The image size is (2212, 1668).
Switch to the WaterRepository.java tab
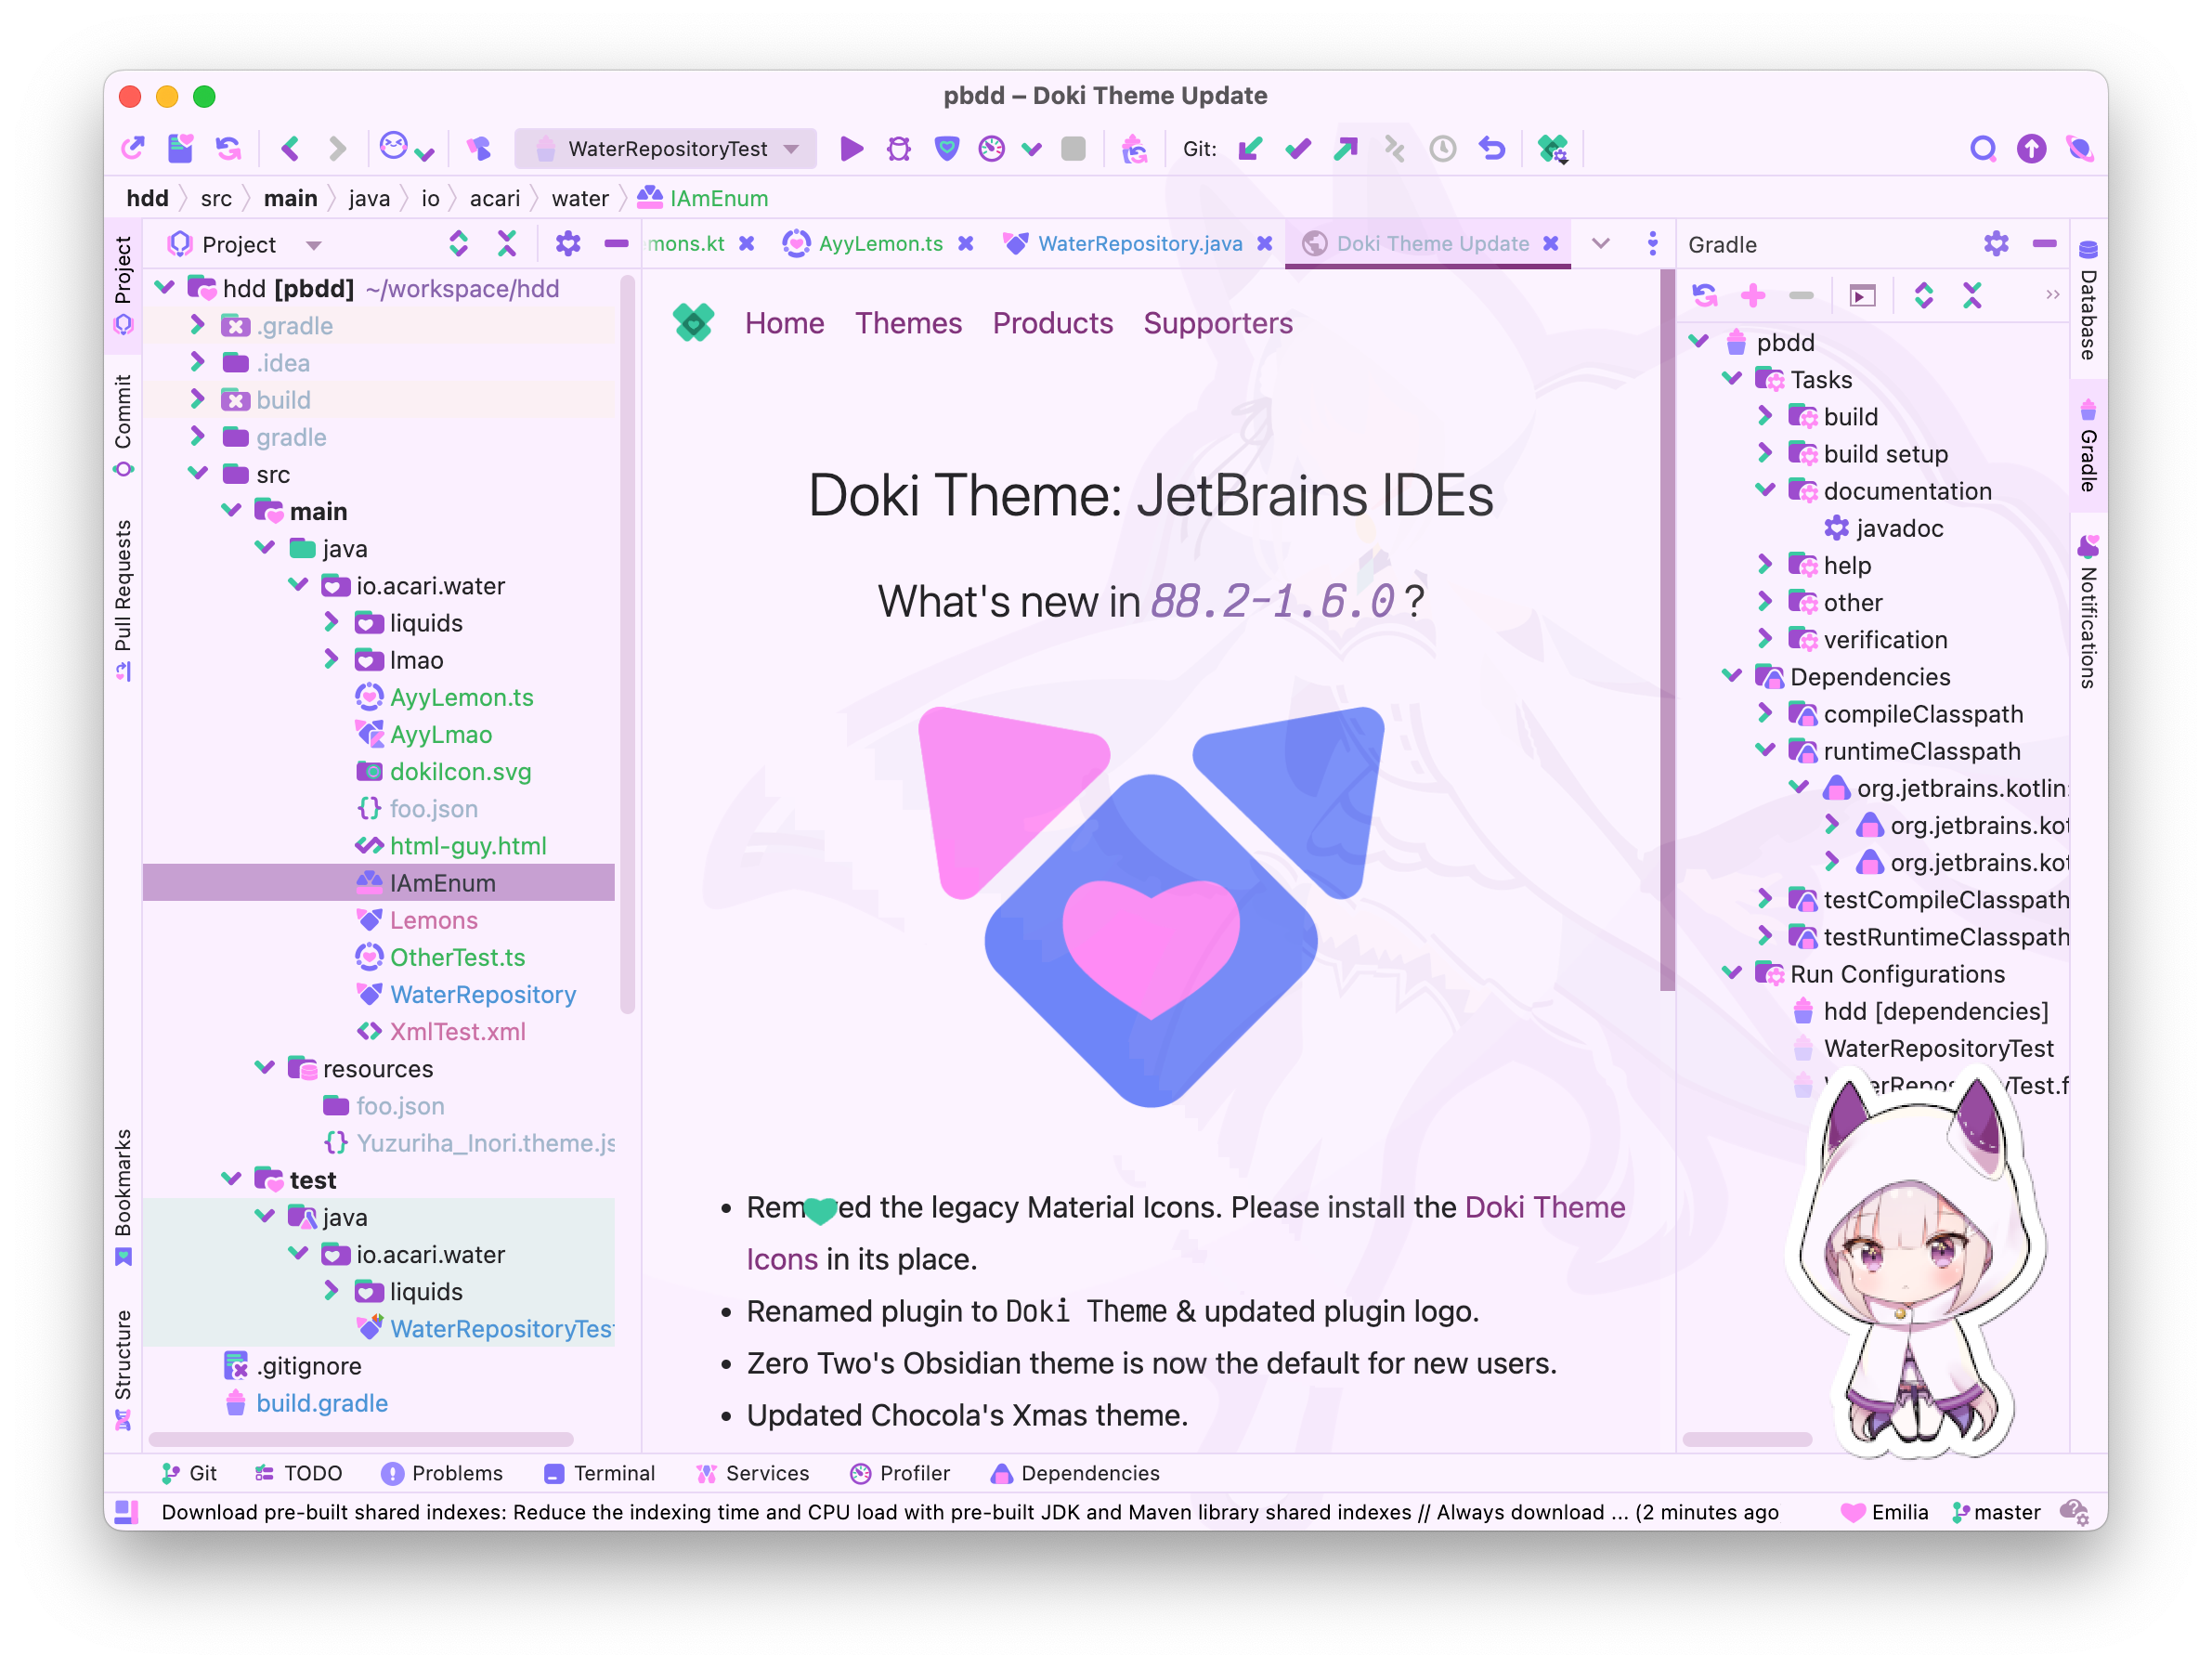(1139, 244)
